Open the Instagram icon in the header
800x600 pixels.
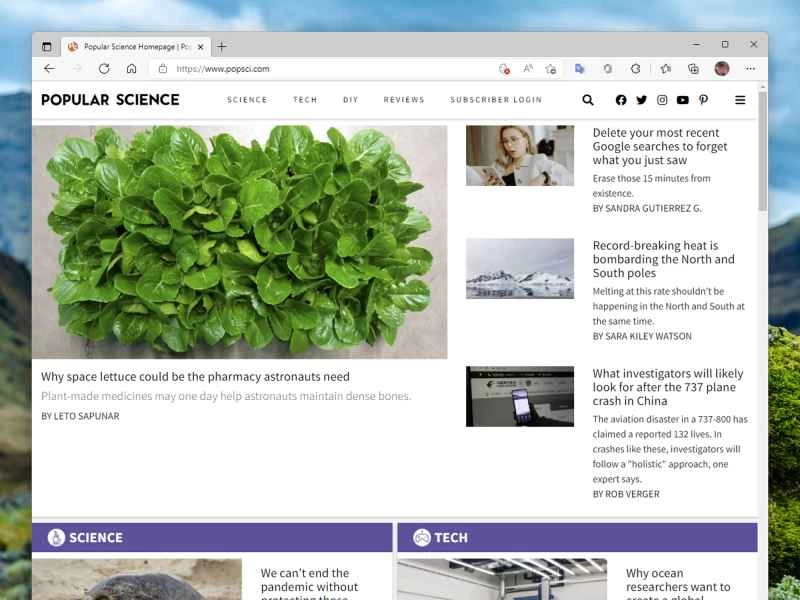662,100
